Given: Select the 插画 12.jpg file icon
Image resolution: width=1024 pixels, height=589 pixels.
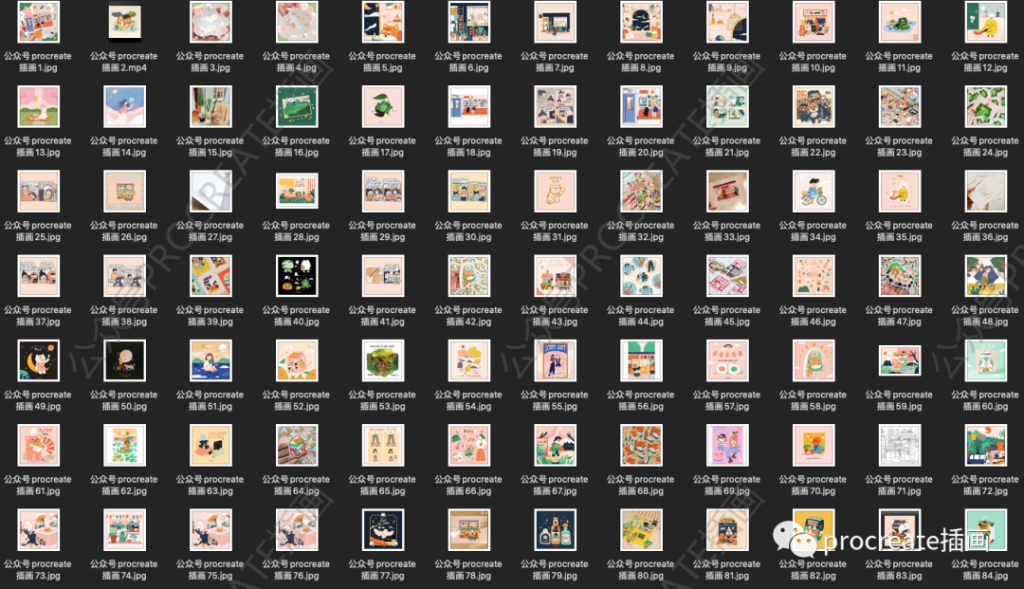Looking at the screenshot, I should 985,22.
